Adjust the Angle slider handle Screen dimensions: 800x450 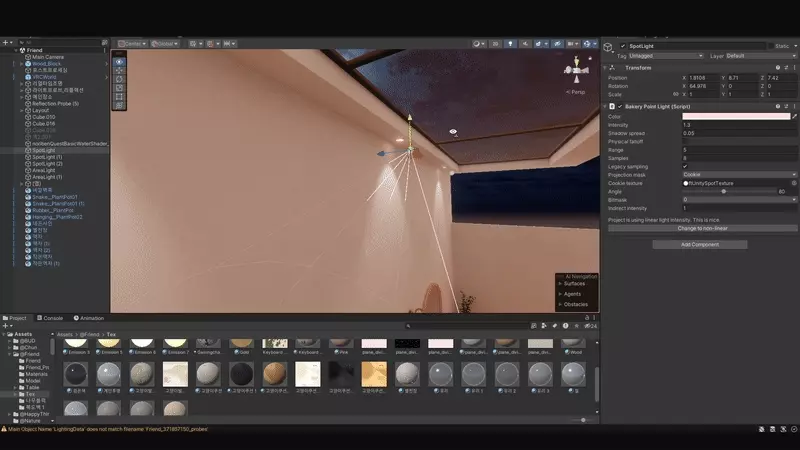[x=723, y=191]
